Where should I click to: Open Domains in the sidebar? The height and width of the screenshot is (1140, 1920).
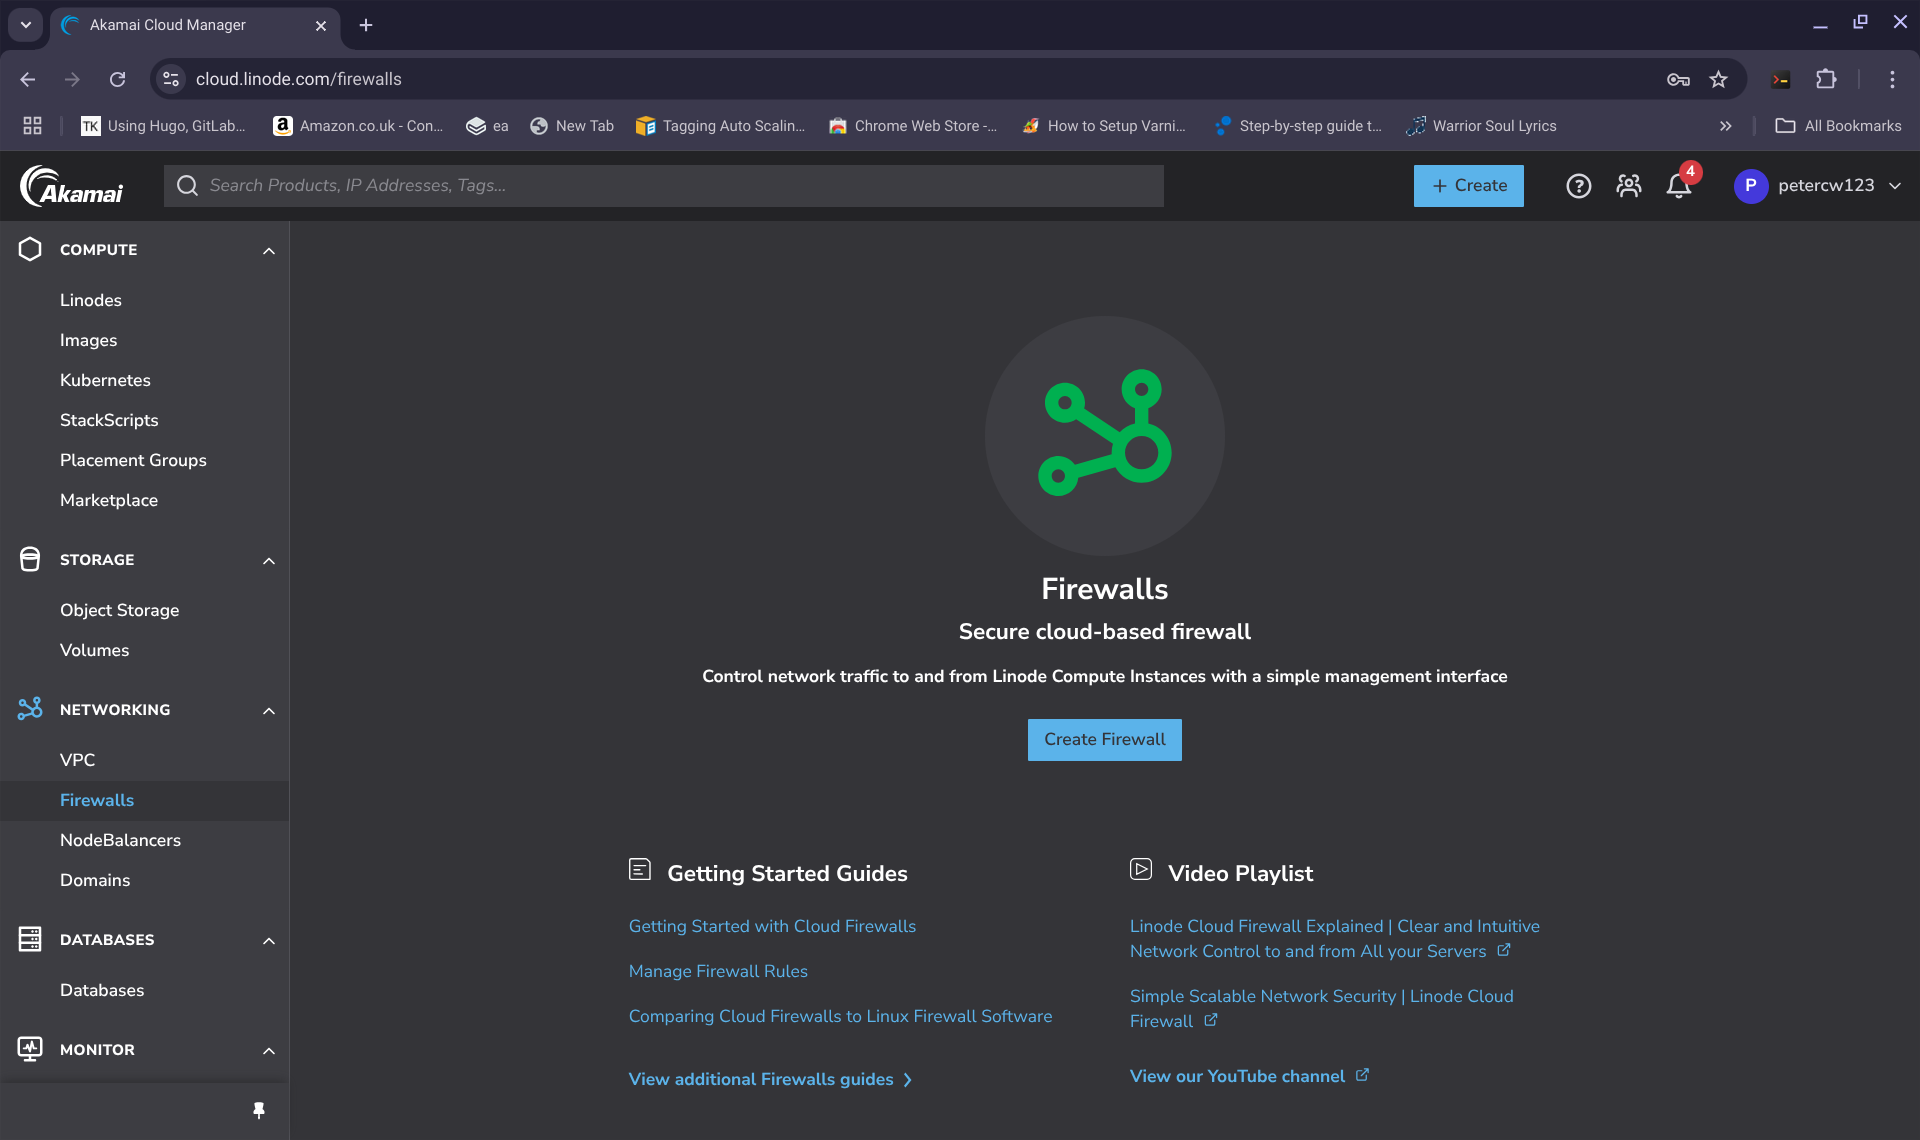tap(95, 880)
